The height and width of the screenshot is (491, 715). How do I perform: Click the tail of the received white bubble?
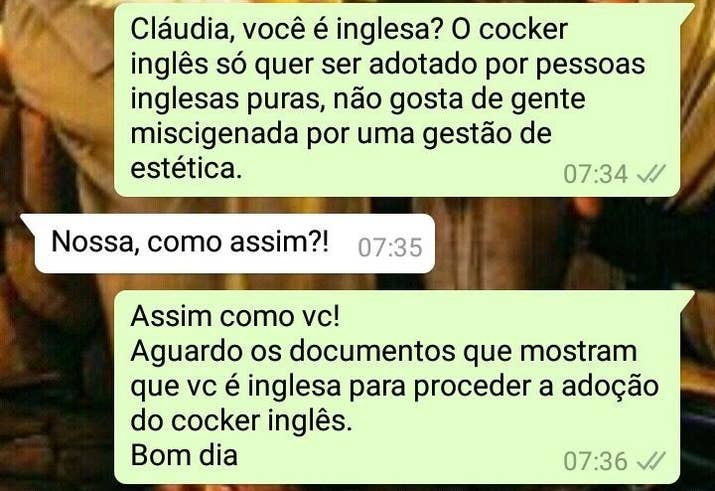(x=29, y=222)
